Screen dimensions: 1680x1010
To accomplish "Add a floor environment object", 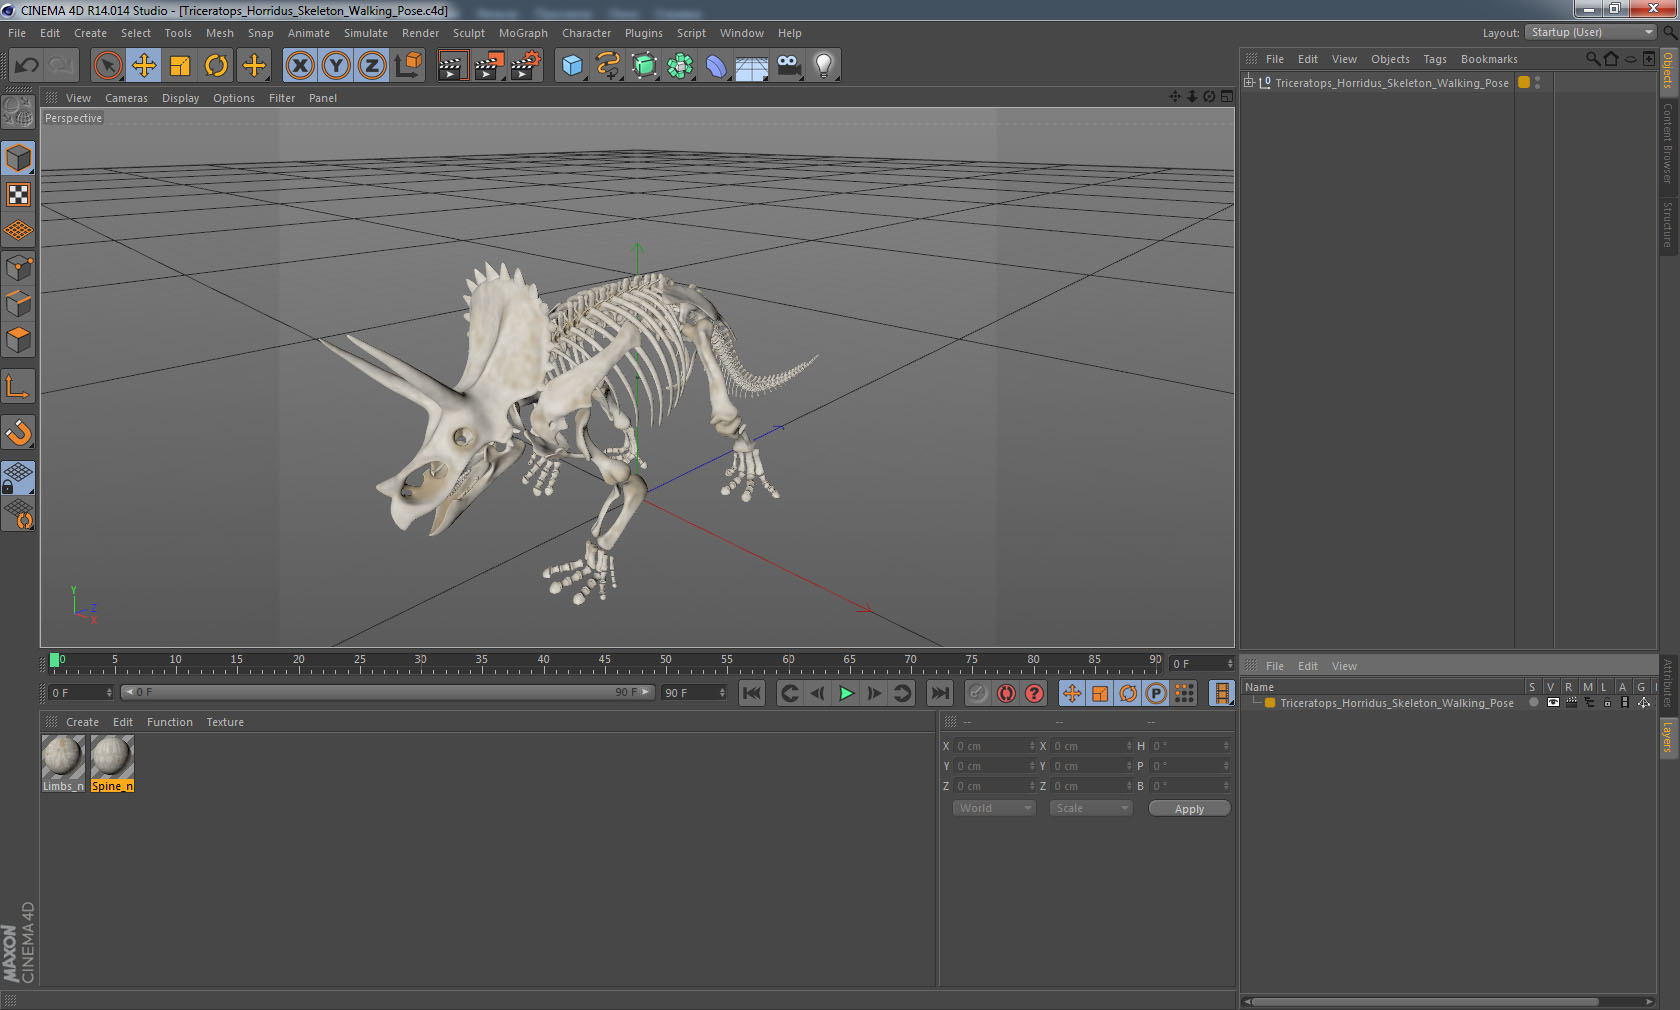I will tap(752, 66).
